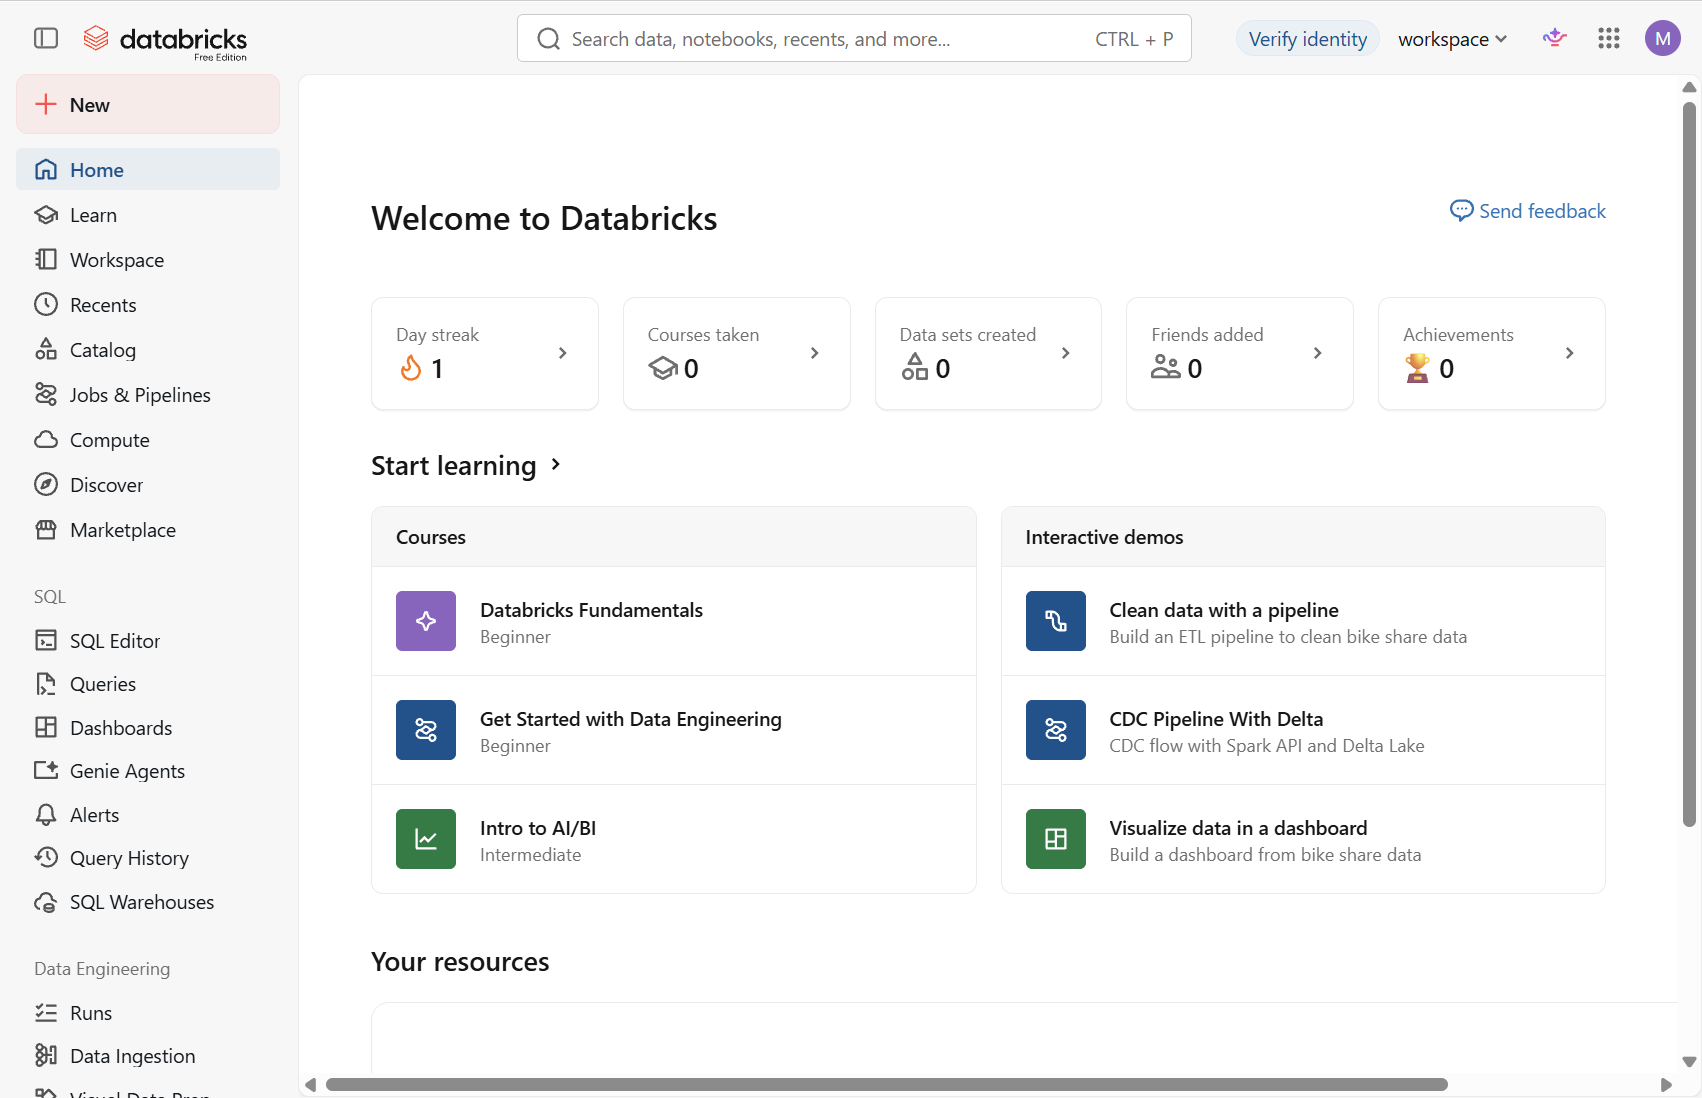Expand the Day streak card chevron

563,353
